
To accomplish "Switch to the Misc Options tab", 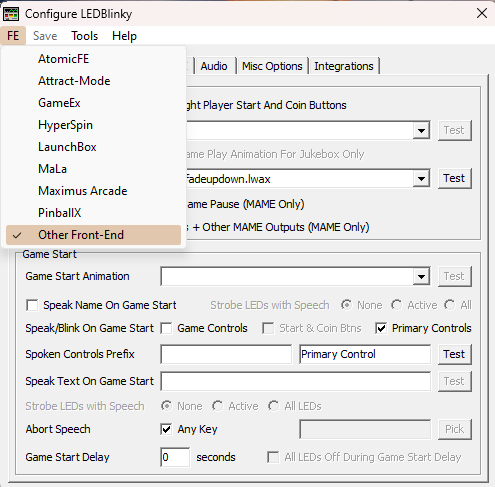I will coord(272,66).
